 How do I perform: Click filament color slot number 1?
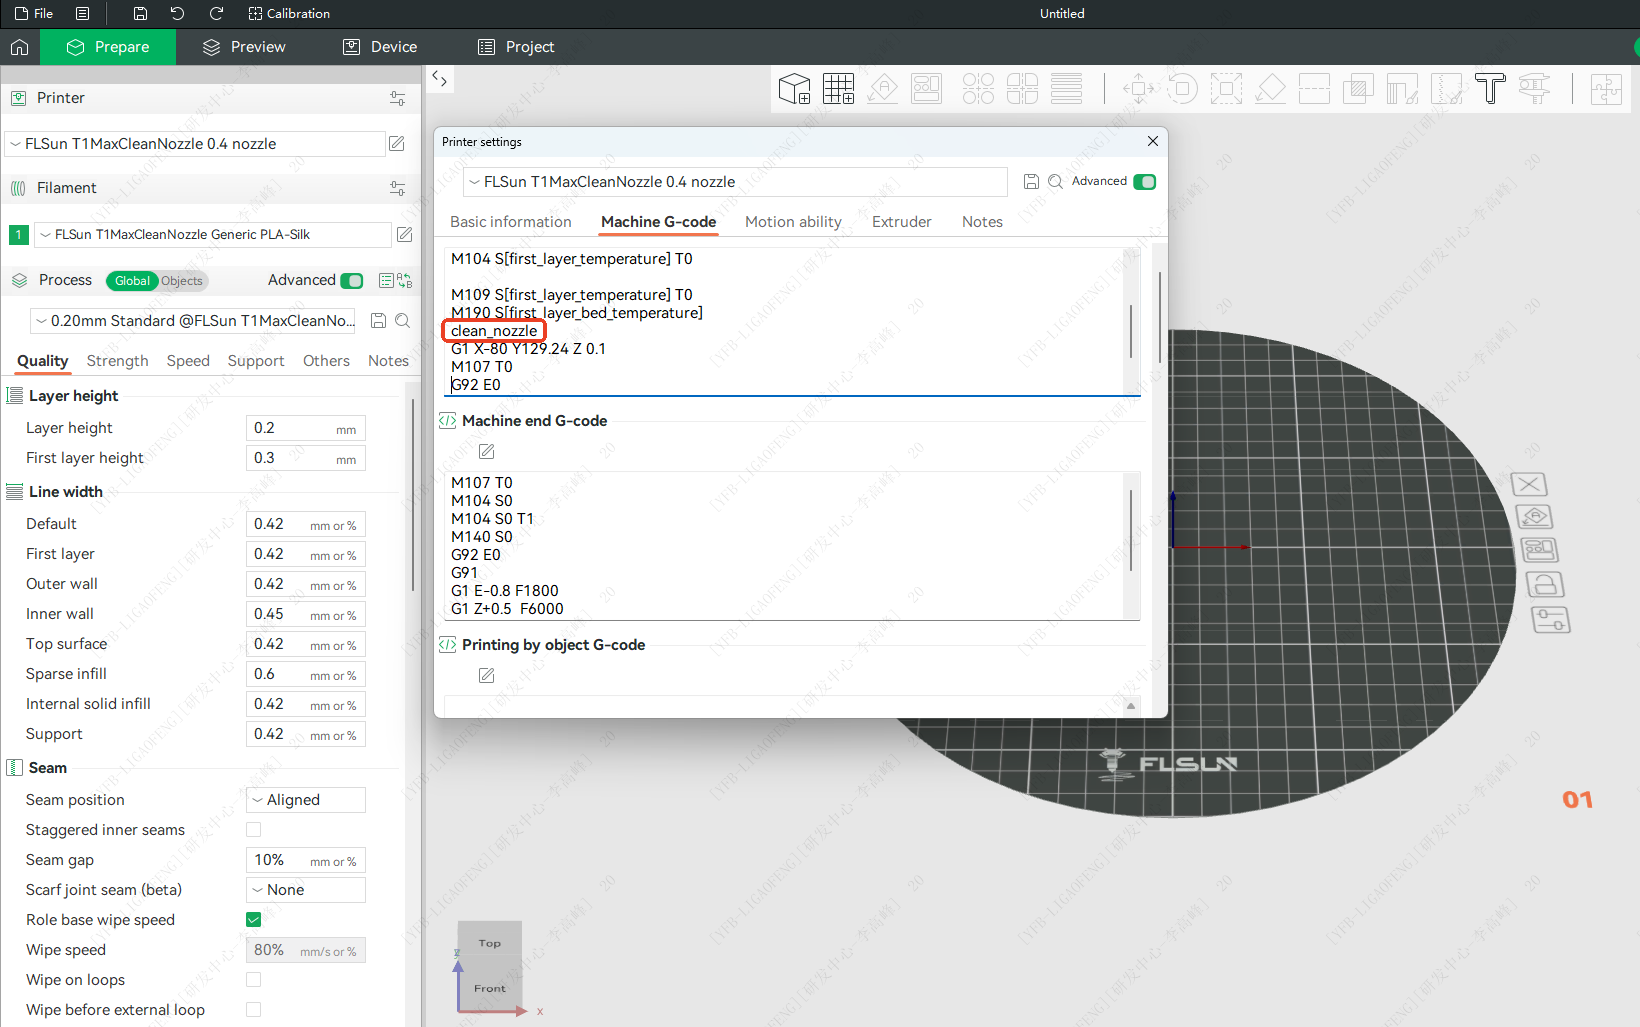[18, 235]
